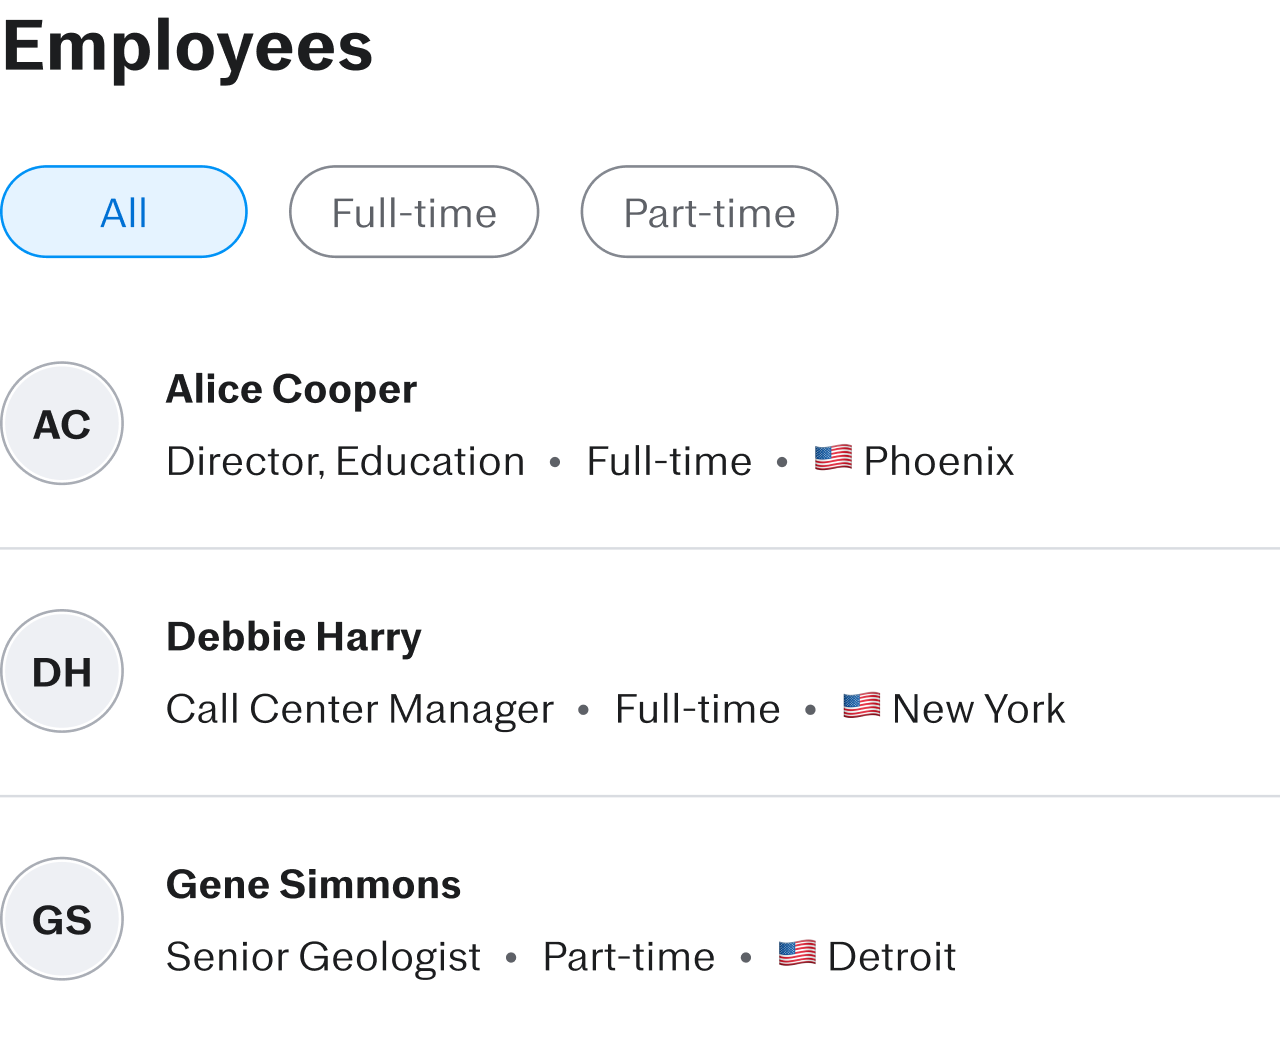Open Debbie Harry's employee profile
1280x1043 pixels.
[x=293, y=637]
